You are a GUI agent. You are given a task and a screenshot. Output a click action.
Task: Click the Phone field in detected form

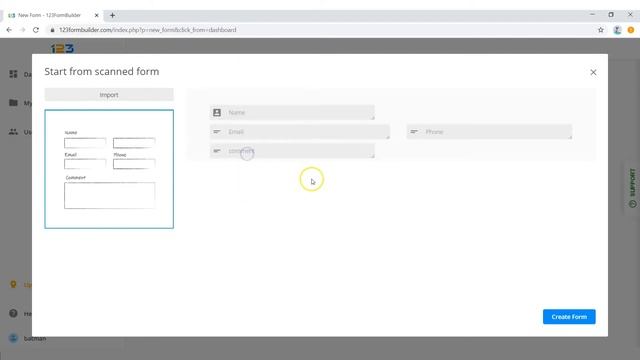click(489, 132)
